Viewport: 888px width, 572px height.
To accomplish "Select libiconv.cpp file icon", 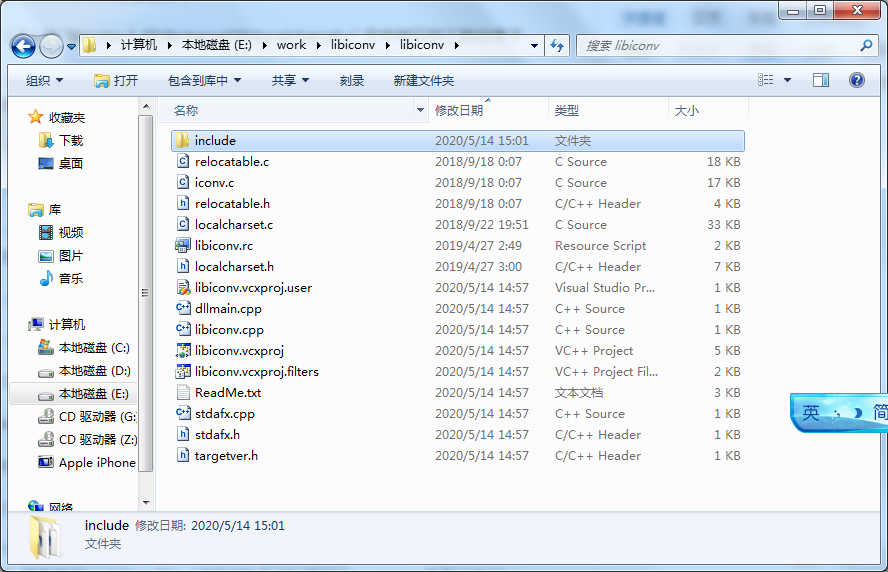I will (182, 329).
